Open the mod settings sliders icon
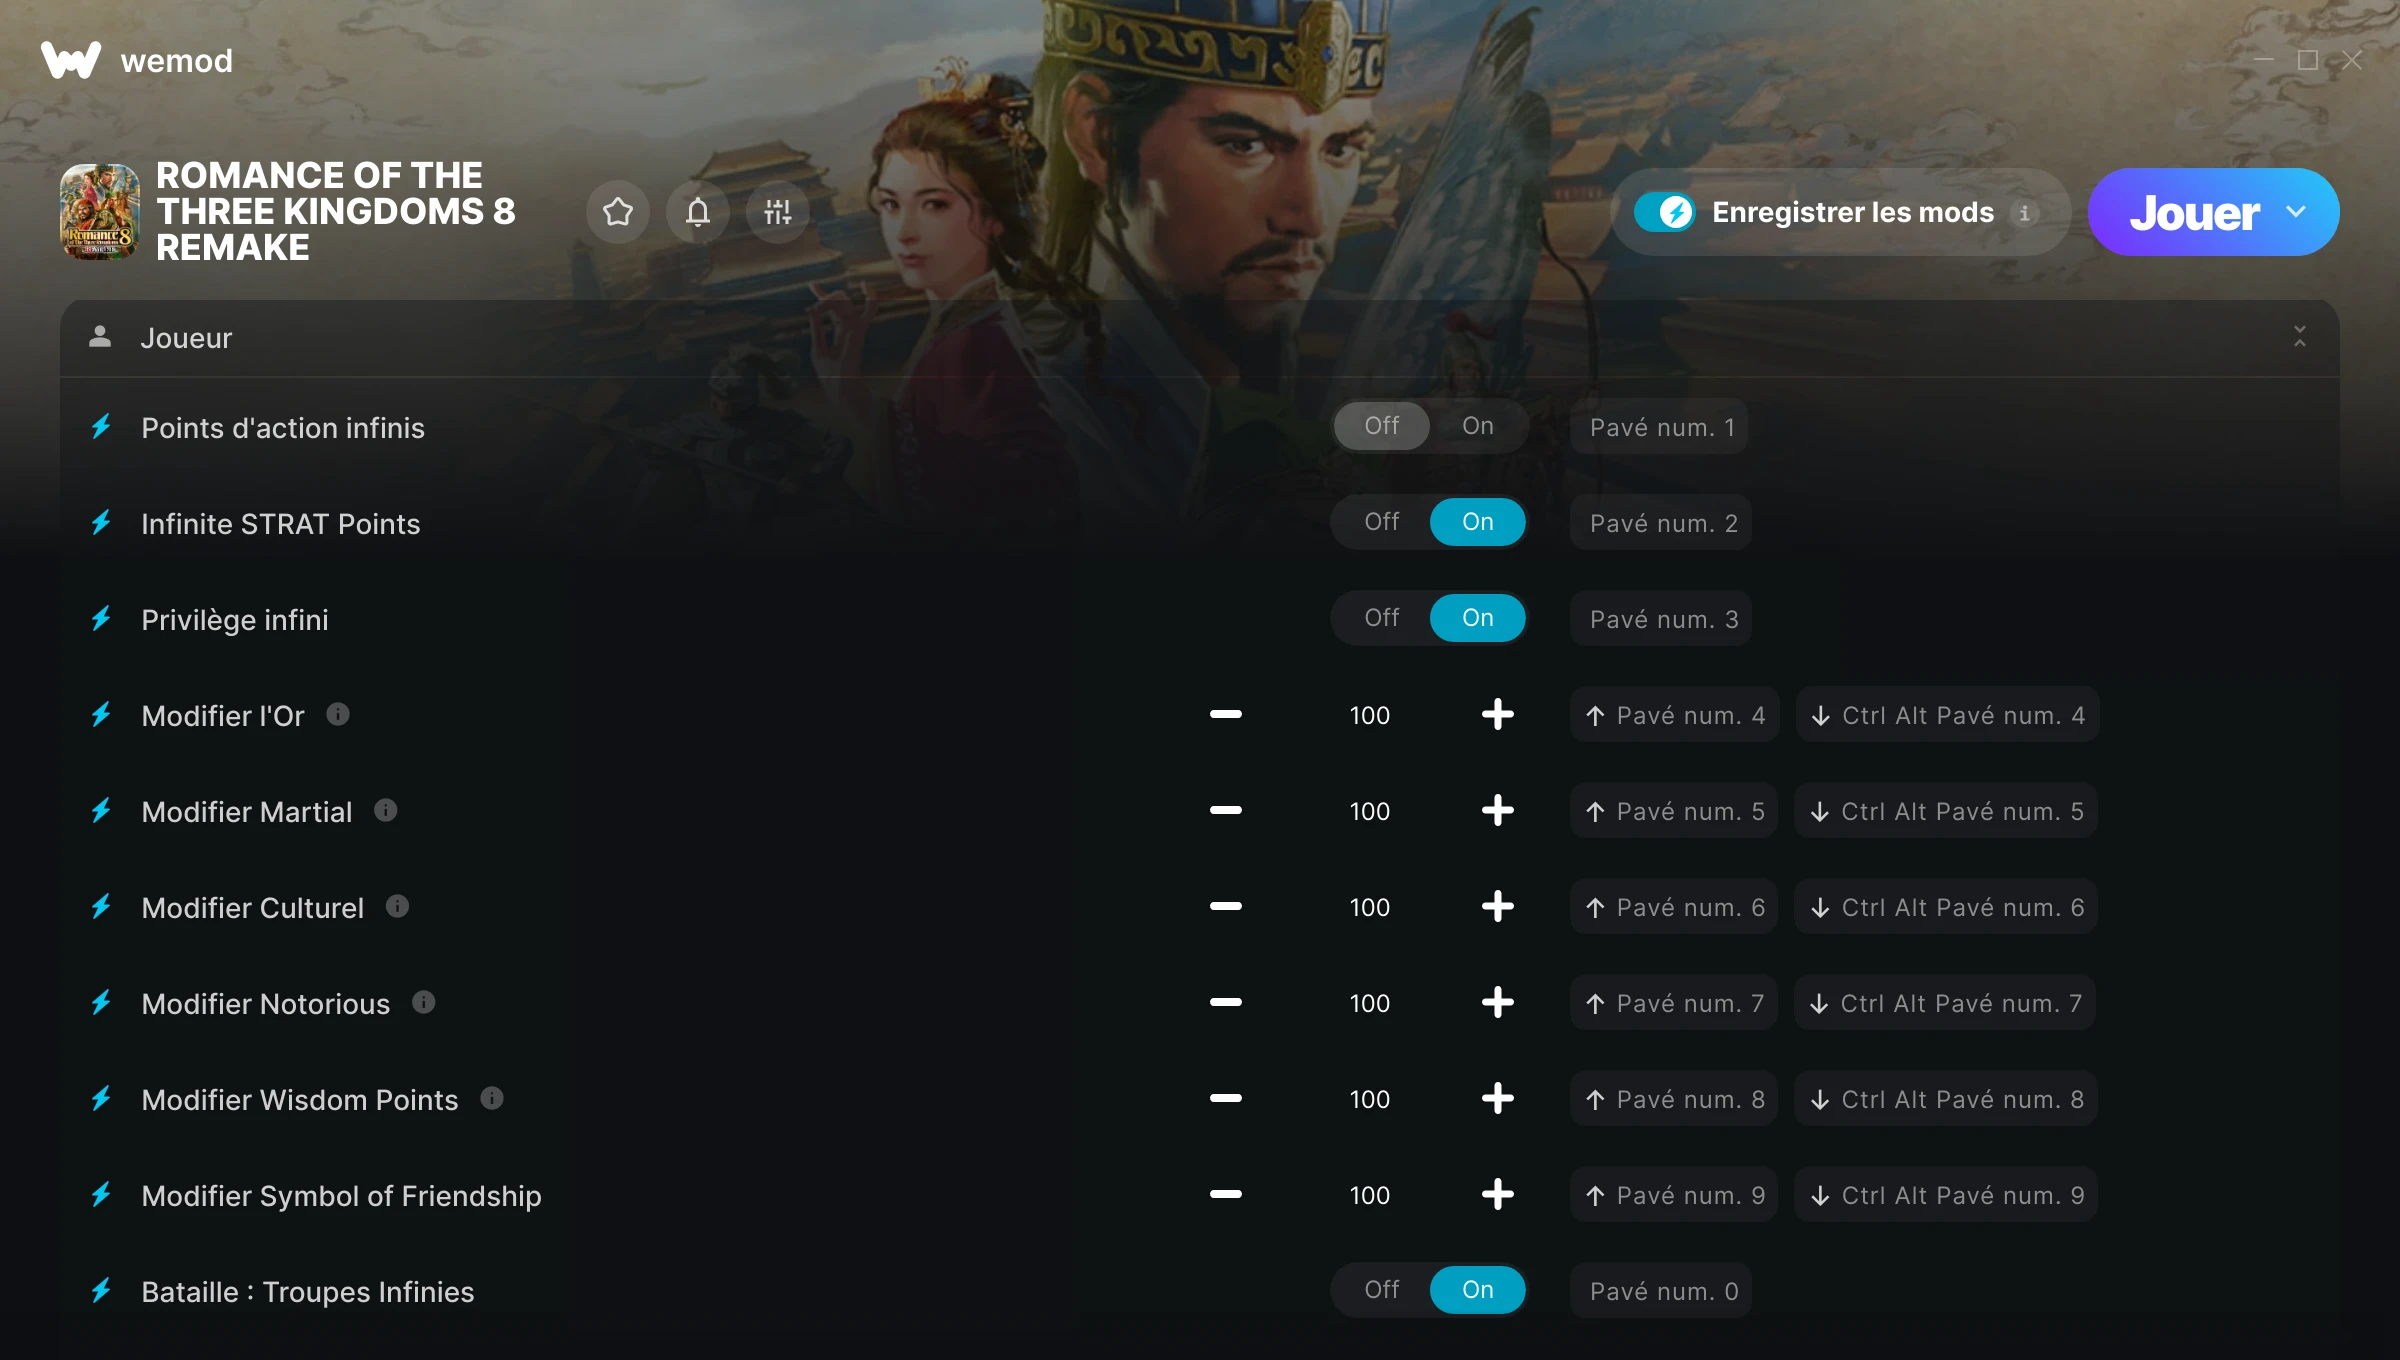The width and height of the screenshot is (2400, 1360). point(778,212)
